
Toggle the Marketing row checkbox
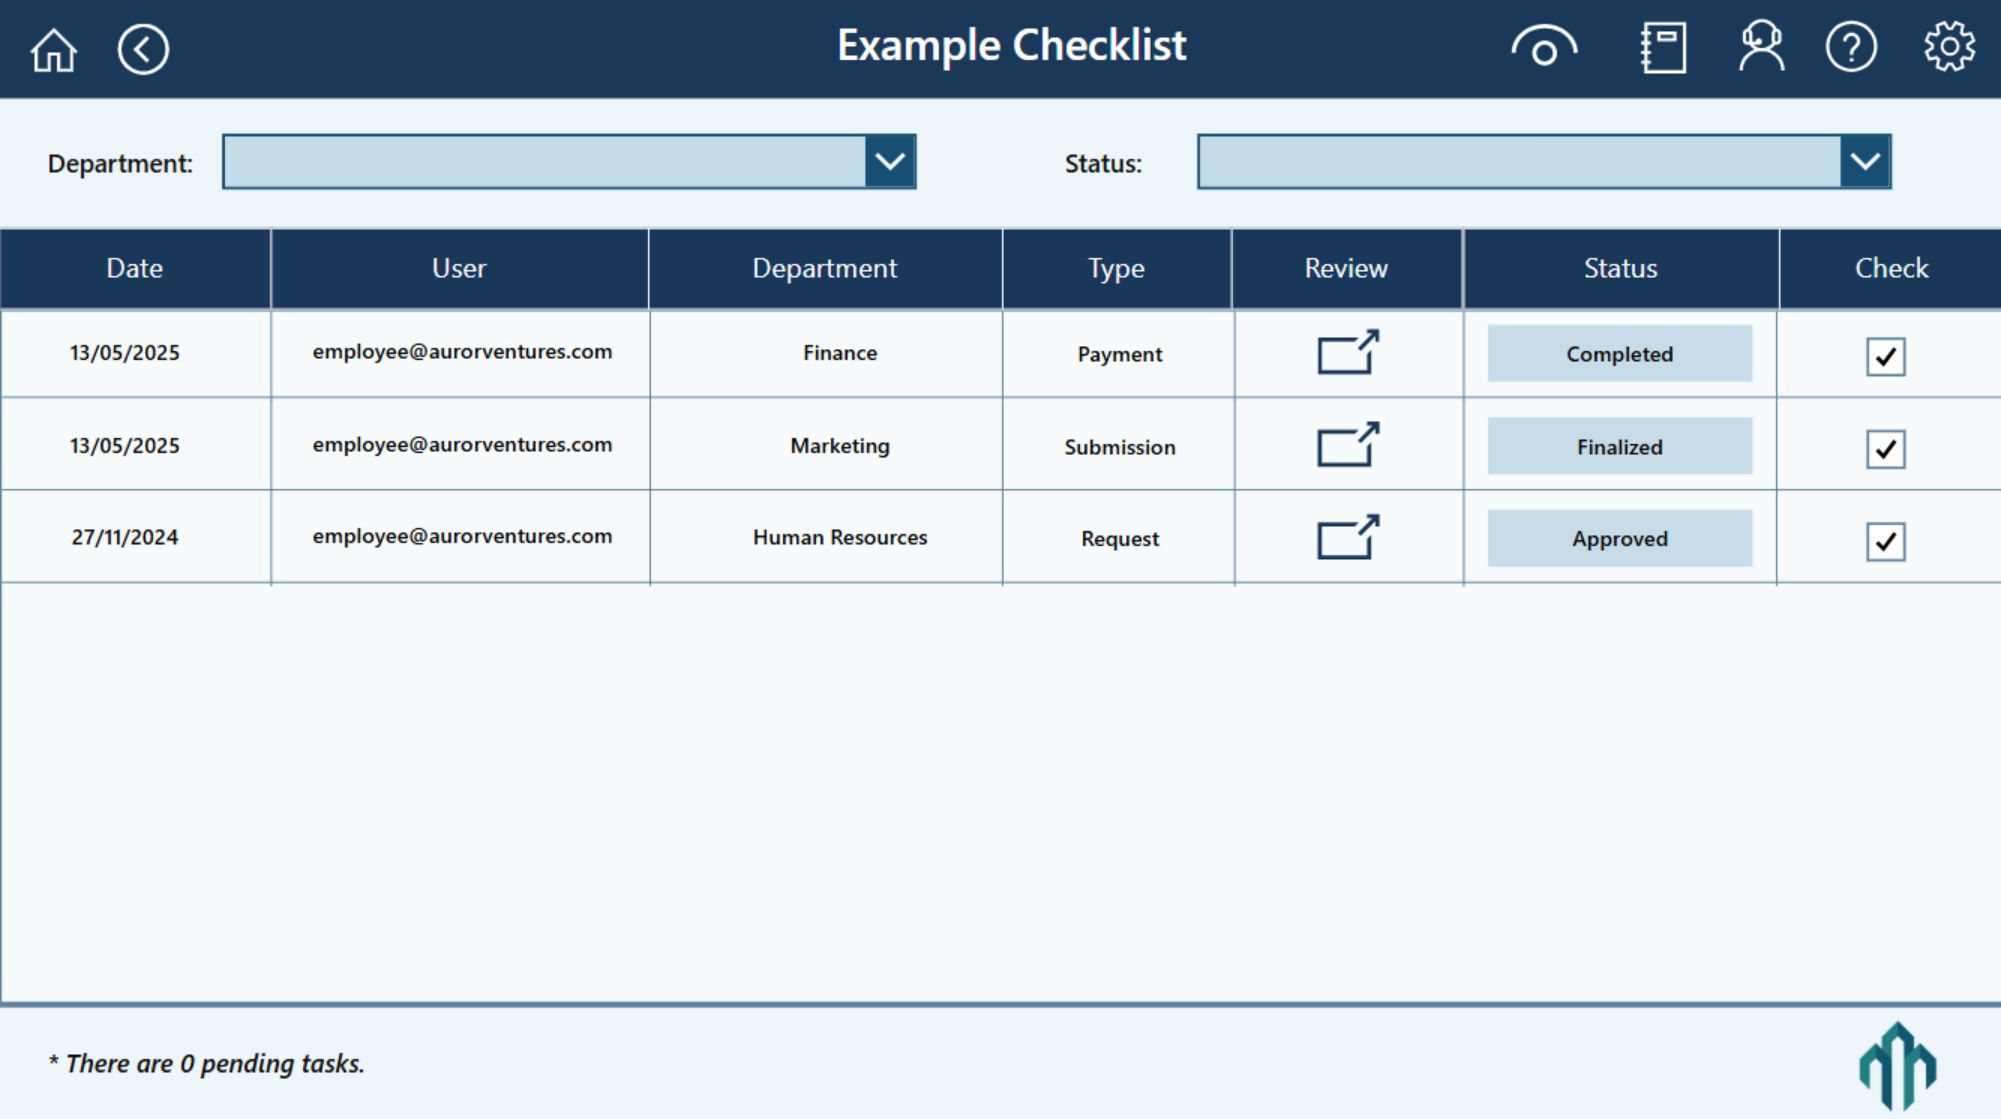tap(1885, 449)
